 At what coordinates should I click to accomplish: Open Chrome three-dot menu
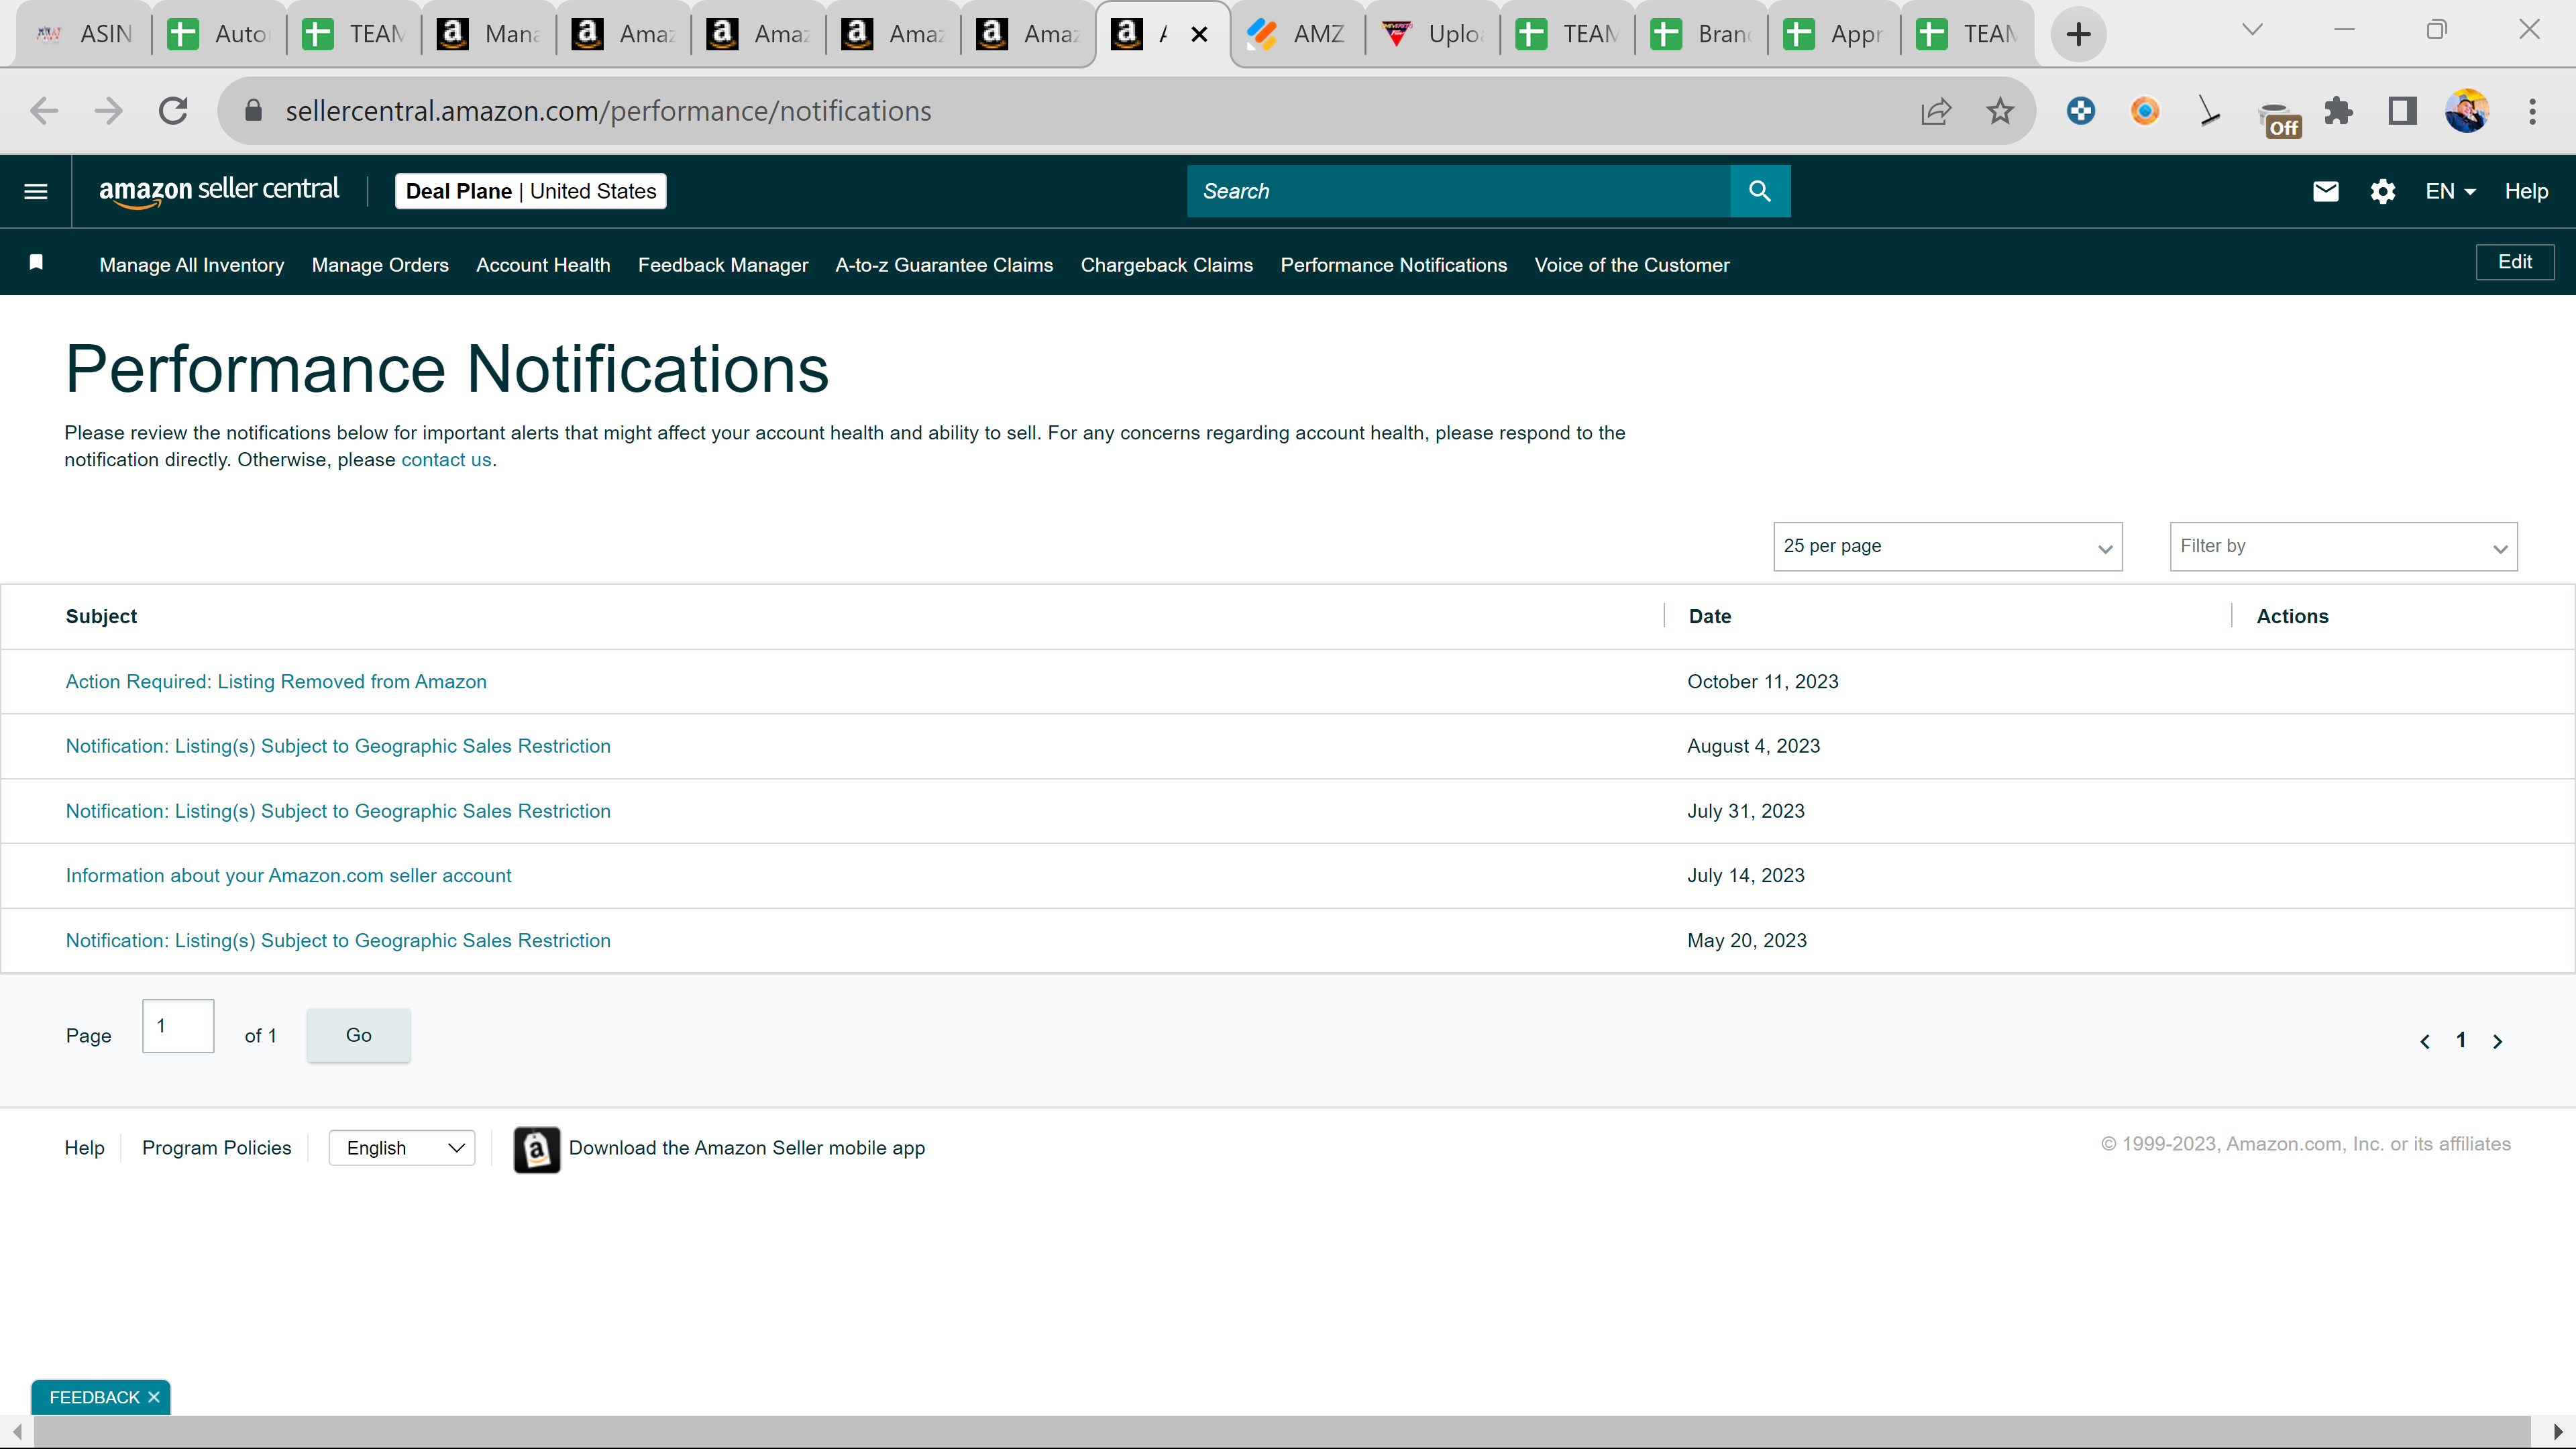point(2533,111)
